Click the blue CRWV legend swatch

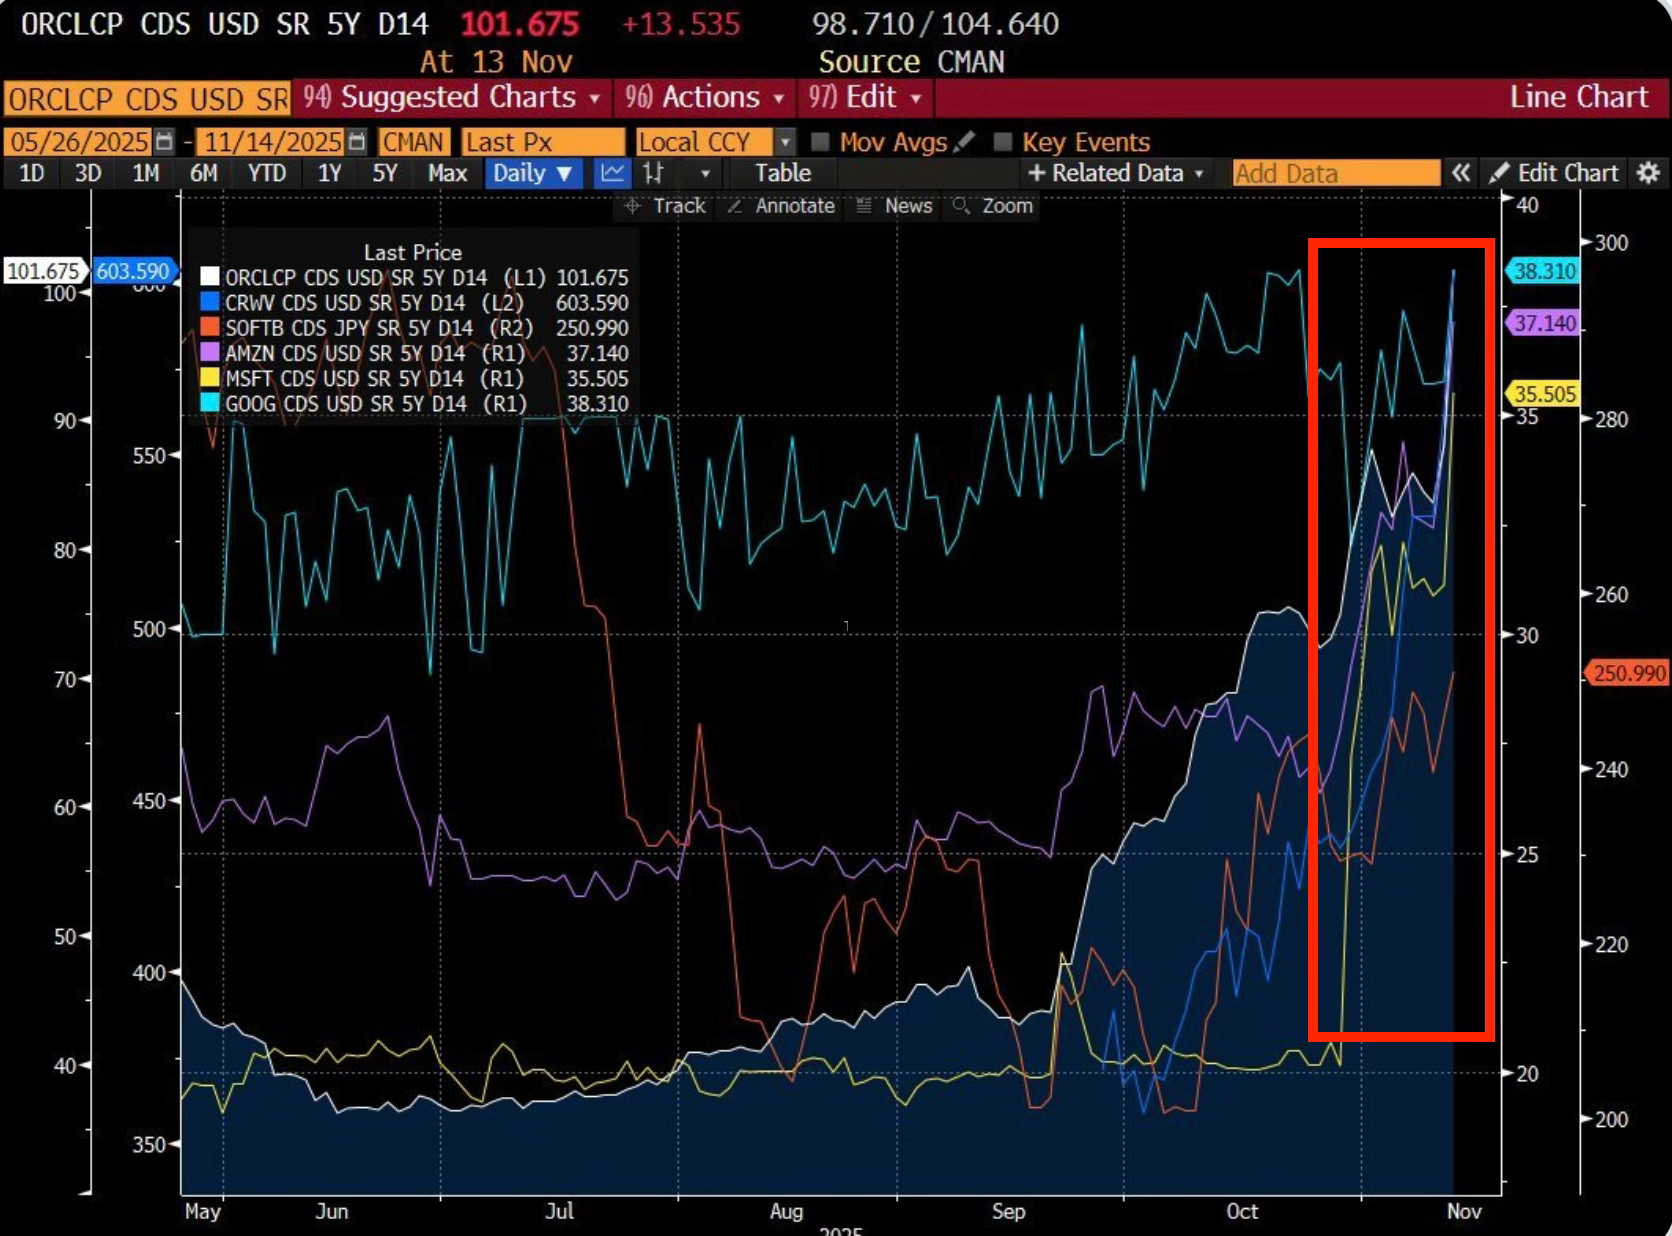(209, 302)
